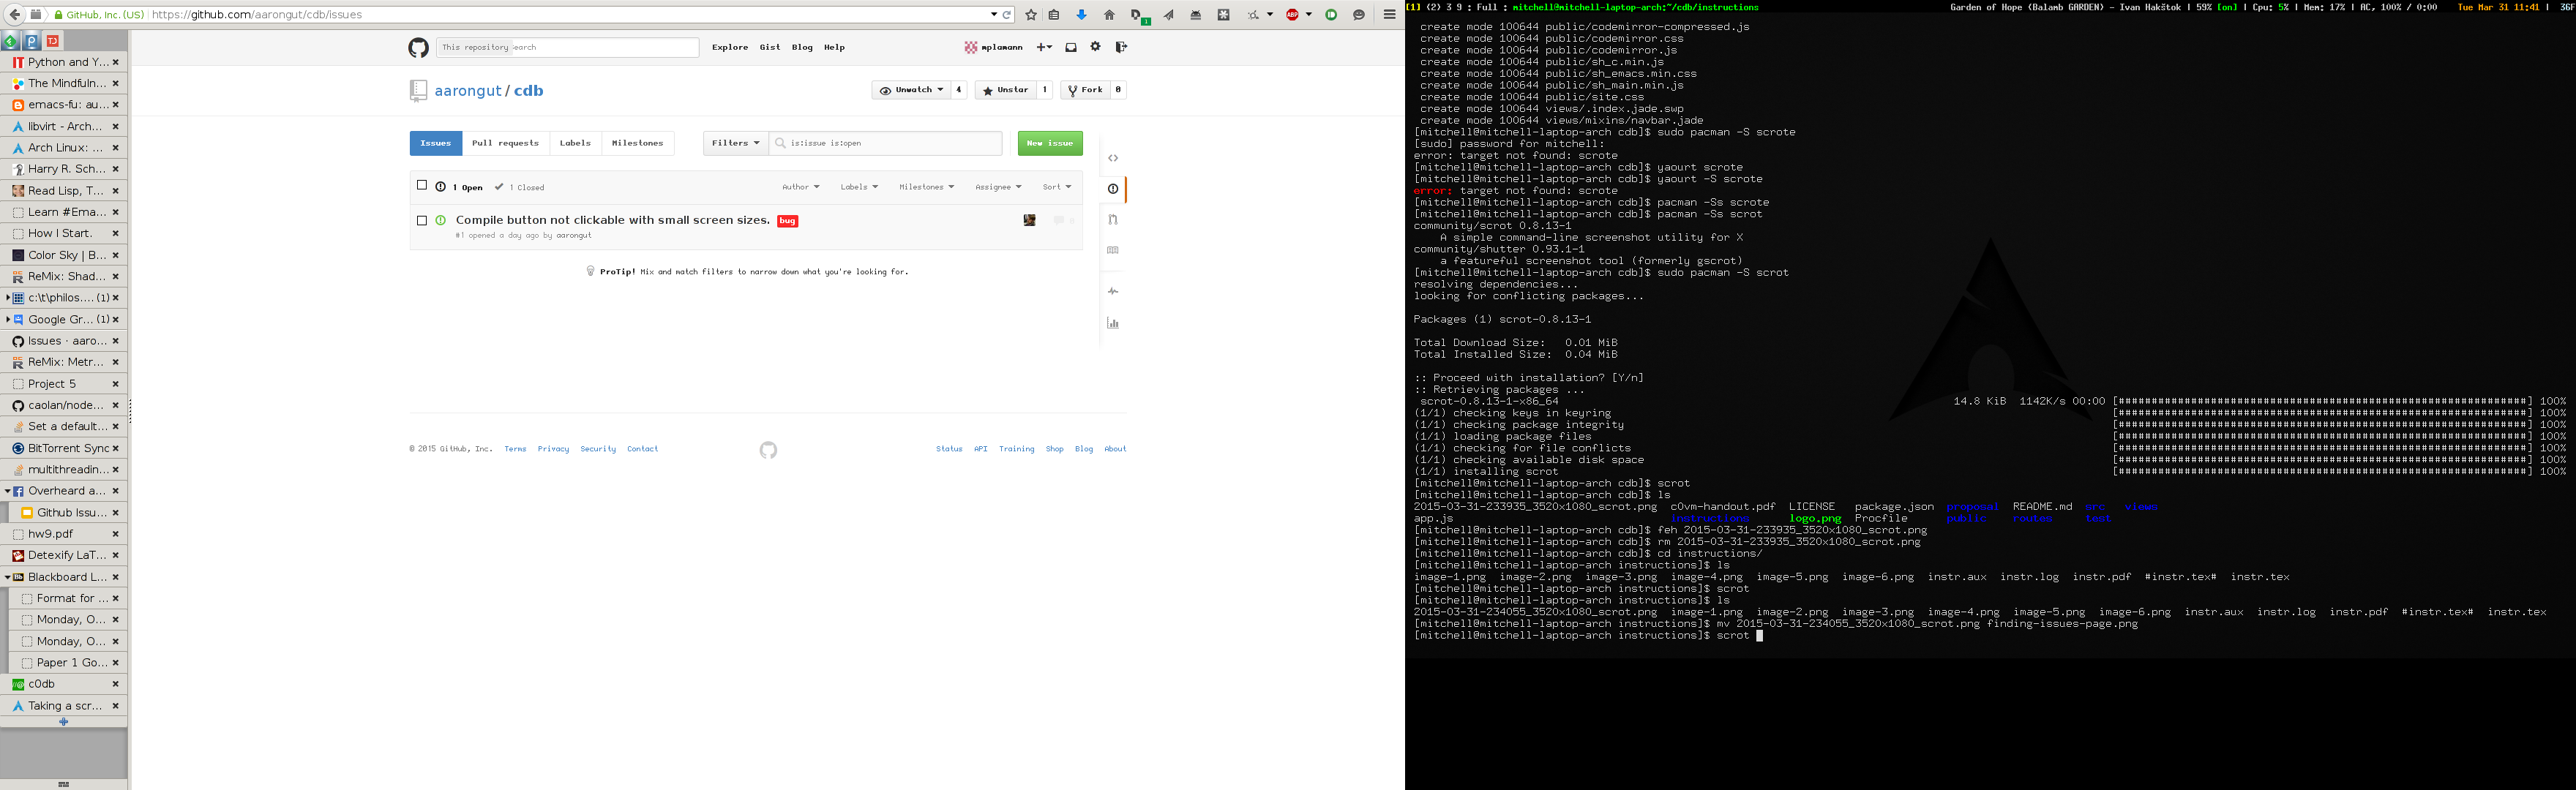Open the Filters dropdown

[735, 143]
